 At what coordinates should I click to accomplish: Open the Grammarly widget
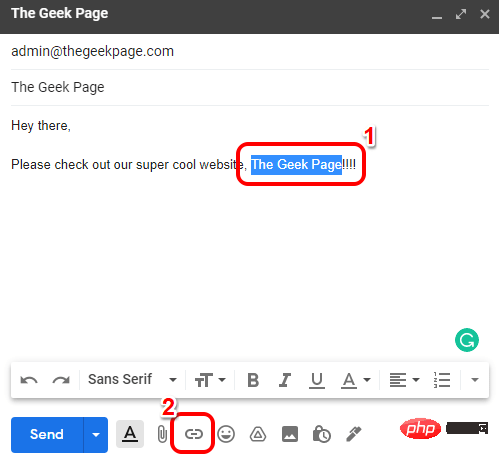(467, 340)
